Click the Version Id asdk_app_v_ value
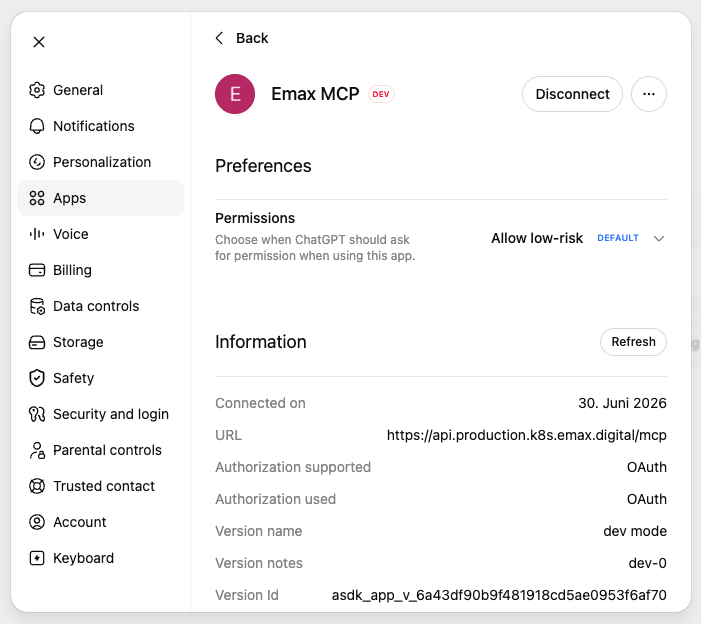Viewport: 701px width, 624px height. coord(499,595)
